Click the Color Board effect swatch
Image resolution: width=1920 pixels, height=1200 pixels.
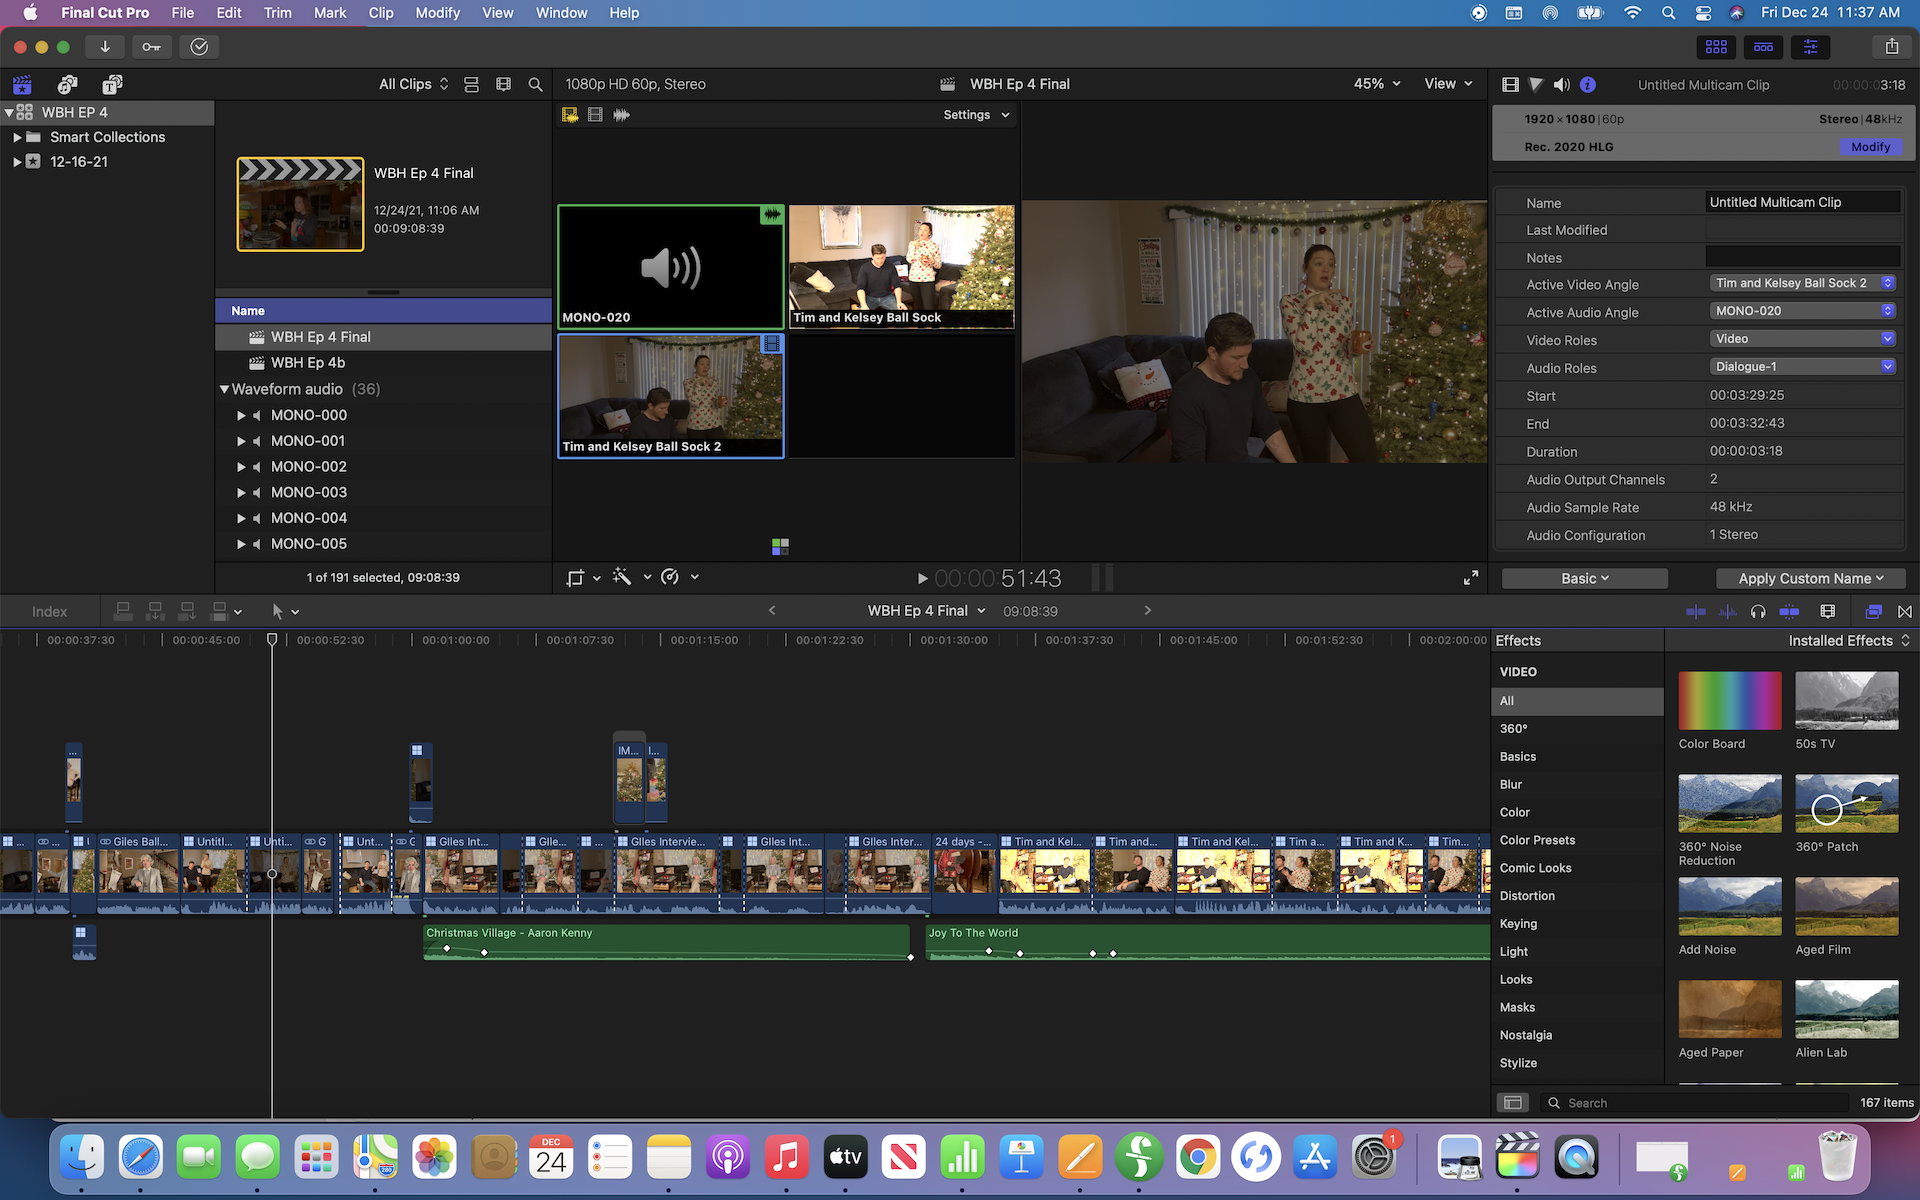[1729, 701]
